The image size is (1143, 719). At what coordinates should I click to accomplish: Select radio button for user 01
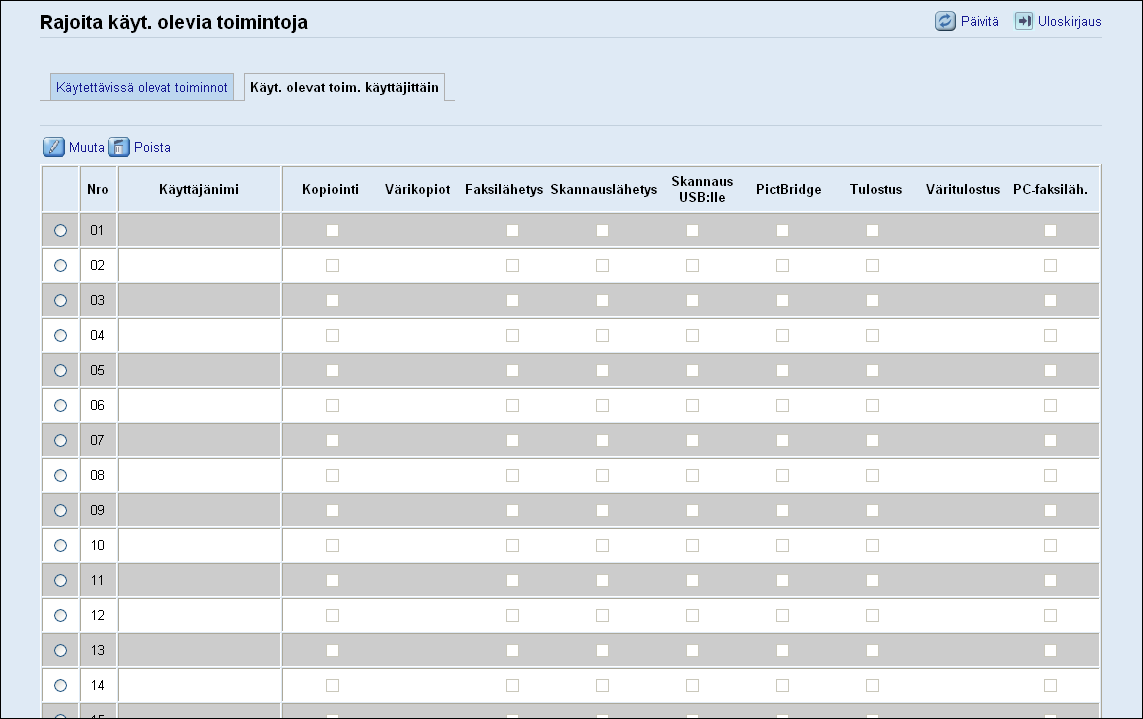[61, 230]
